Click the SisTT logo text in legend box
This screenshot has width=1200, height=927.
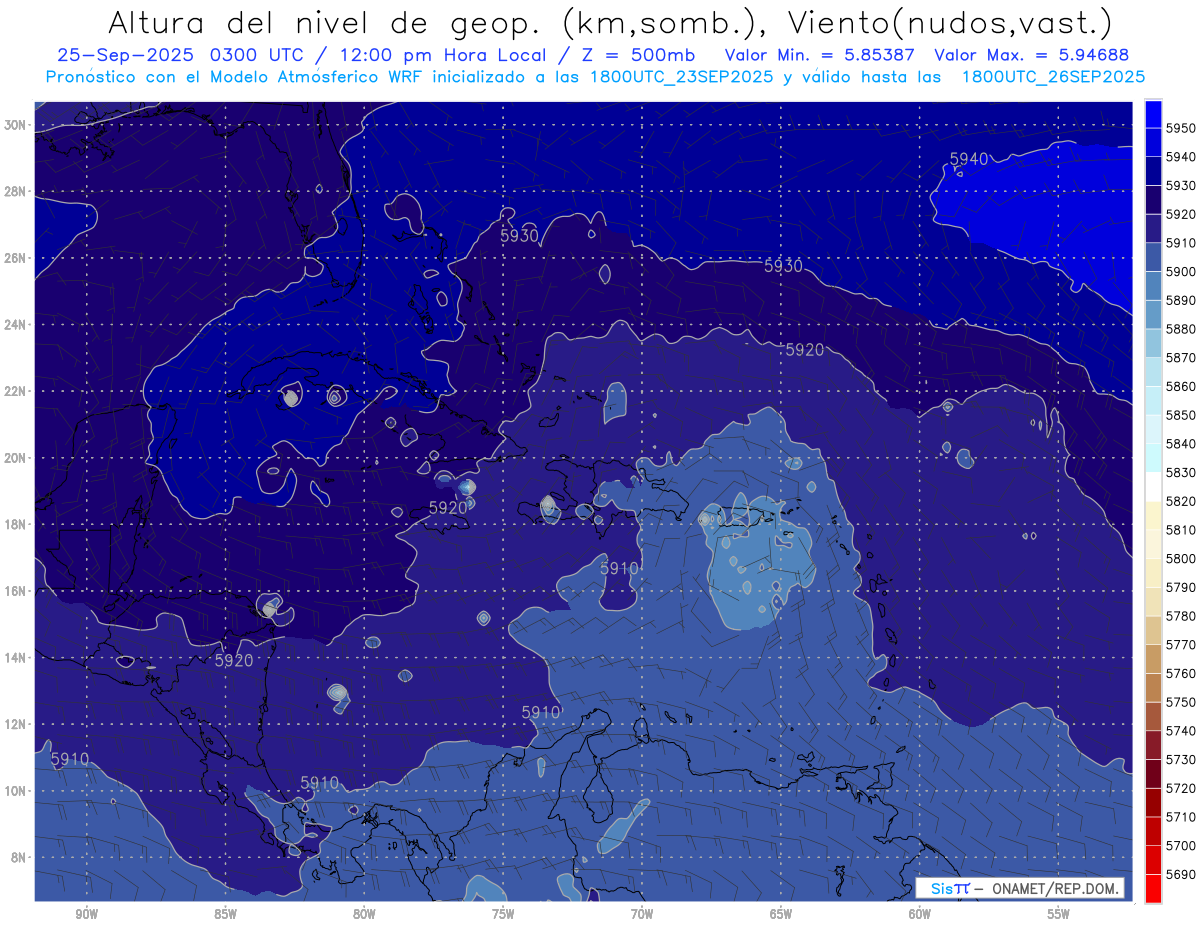(x=949, y=888)
